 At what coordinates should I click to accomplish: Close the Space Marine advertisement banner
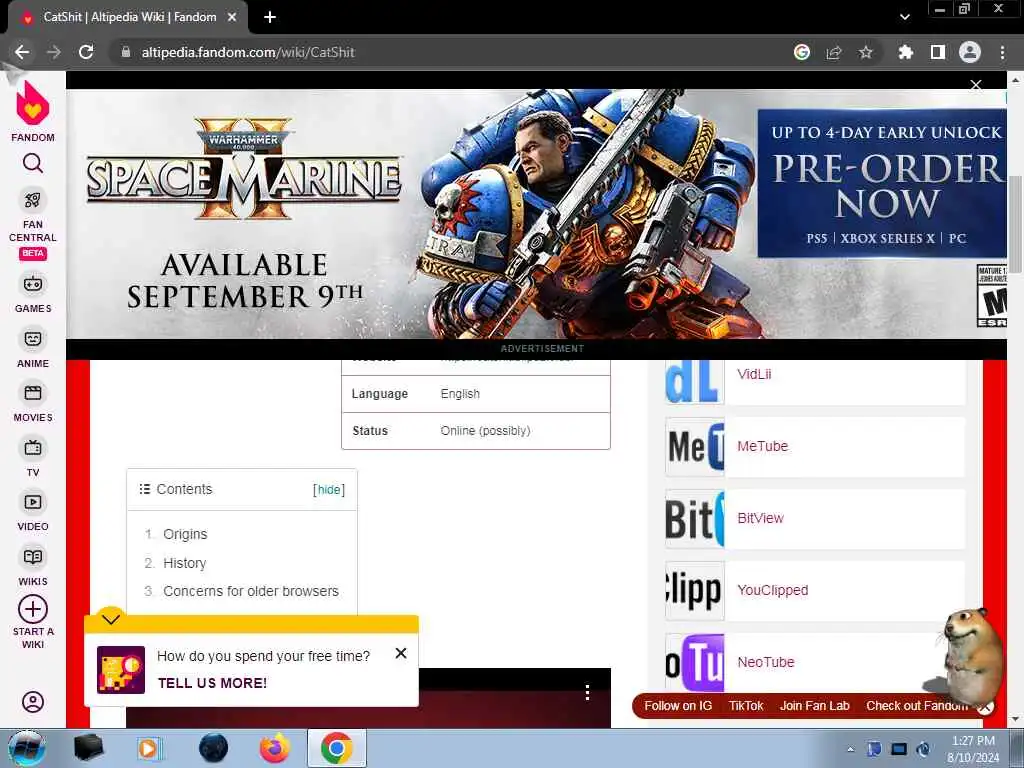tap(976, 85)
